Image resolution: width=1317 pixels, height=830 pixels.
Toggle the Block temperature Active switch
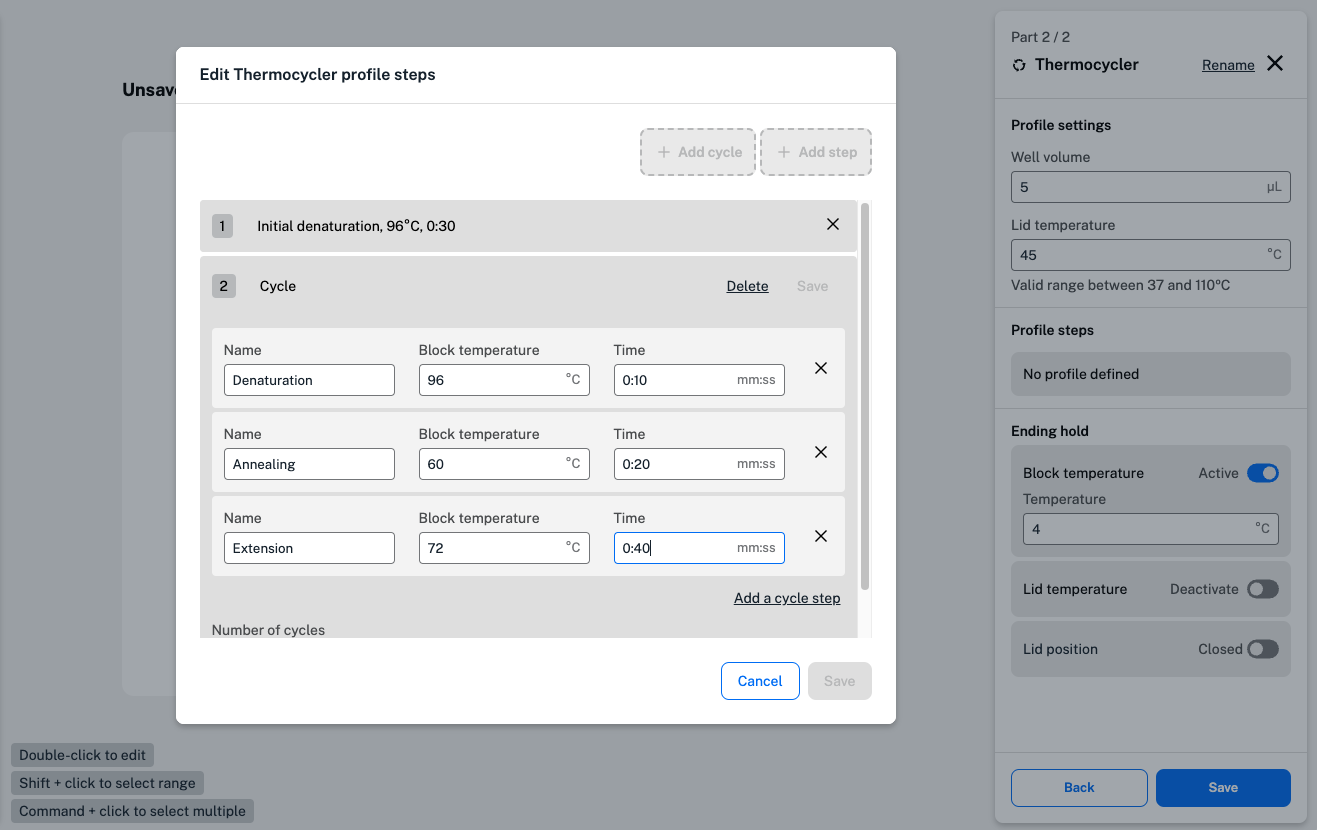point(1262,473)
